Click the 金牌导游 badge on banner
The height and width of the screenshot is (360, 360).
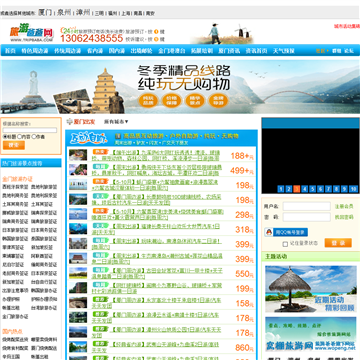coord(219,101)
